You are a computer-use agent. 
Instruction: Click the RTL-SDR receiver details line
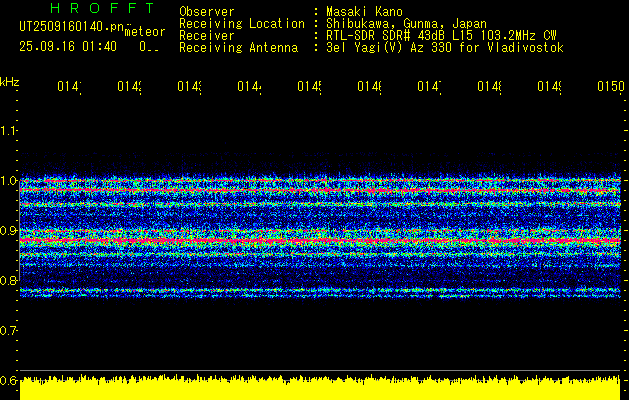click(441, 36)
